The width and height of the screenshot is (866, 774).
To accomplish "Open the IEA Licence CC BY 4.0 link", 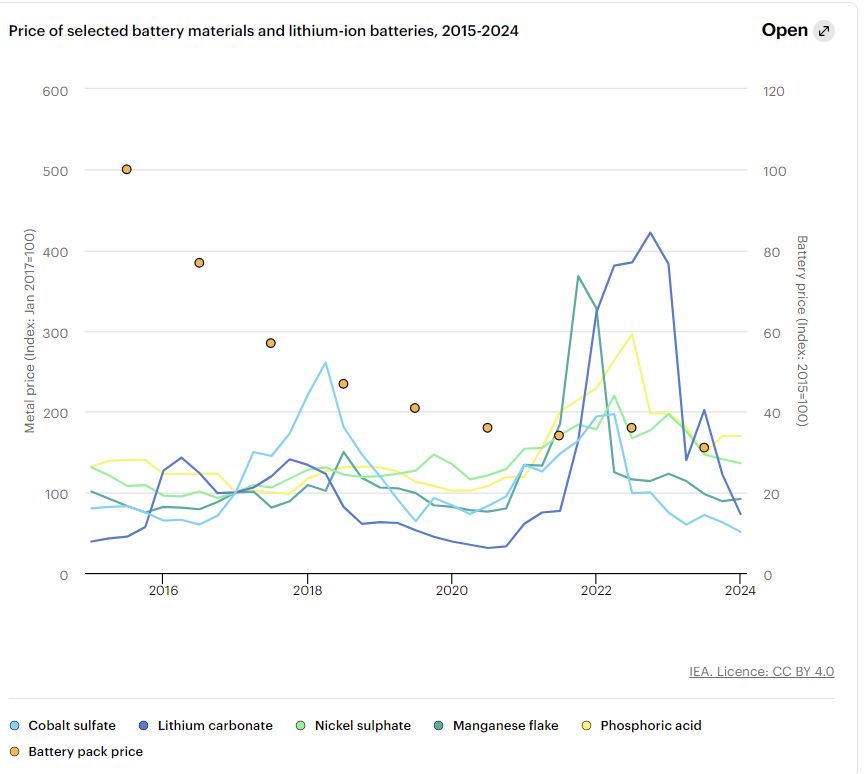I will click(x=761, y=672).
